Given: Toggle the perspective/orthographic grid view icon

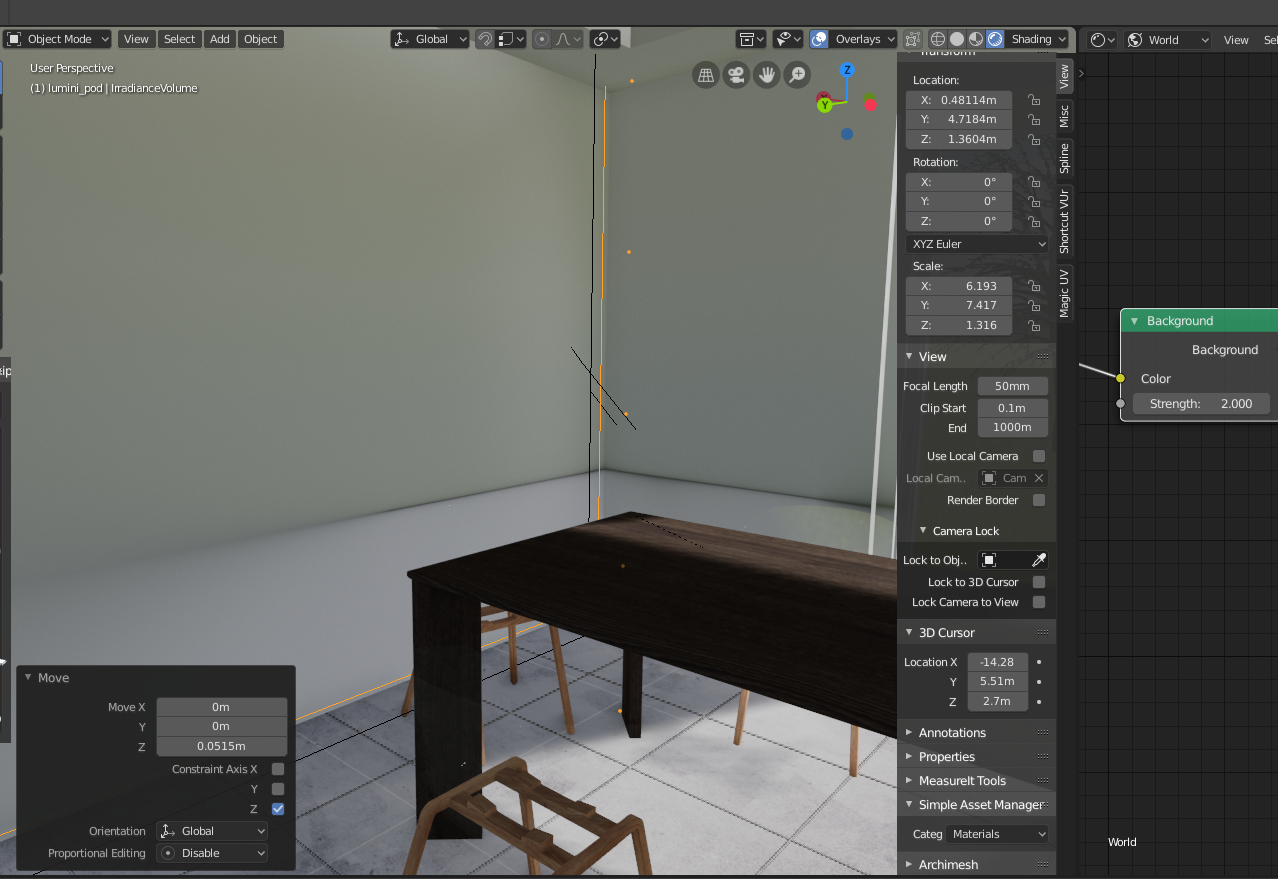Looking at the screenshot, I should (x=706, y=74).
